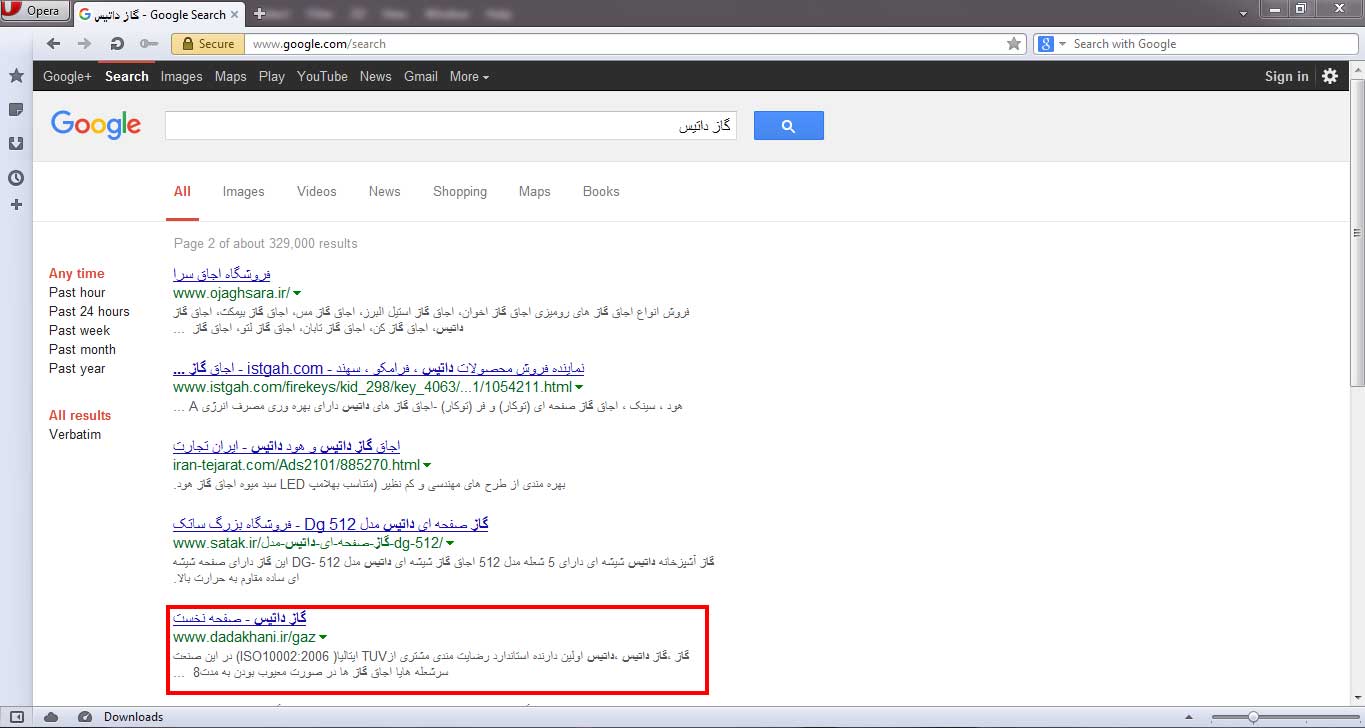Reload the page with refresh icon
Screen dimensions: 1365x728
pos(117,44)
